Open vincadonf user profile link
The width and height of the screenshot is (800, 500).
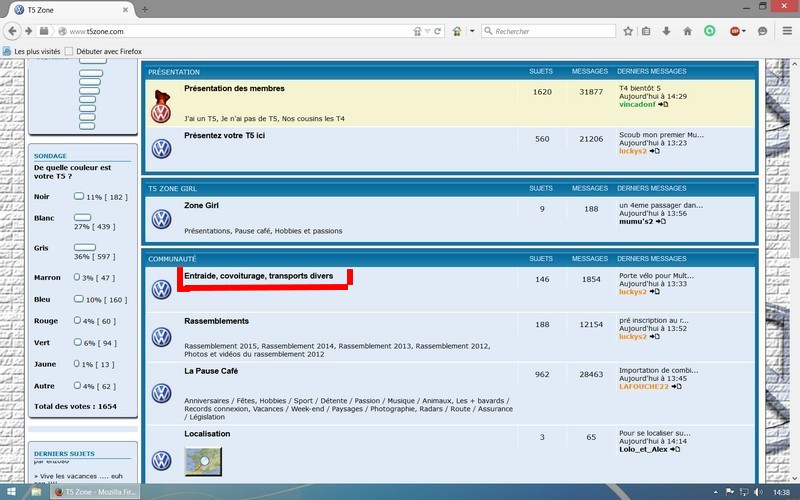[637, 105]
